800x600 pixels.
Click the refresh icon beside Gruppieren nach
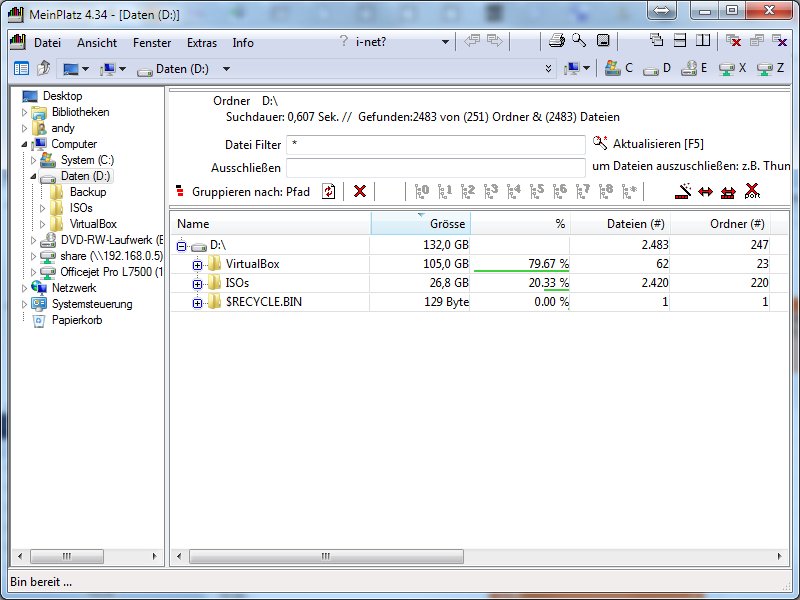[x=328, y=191]
